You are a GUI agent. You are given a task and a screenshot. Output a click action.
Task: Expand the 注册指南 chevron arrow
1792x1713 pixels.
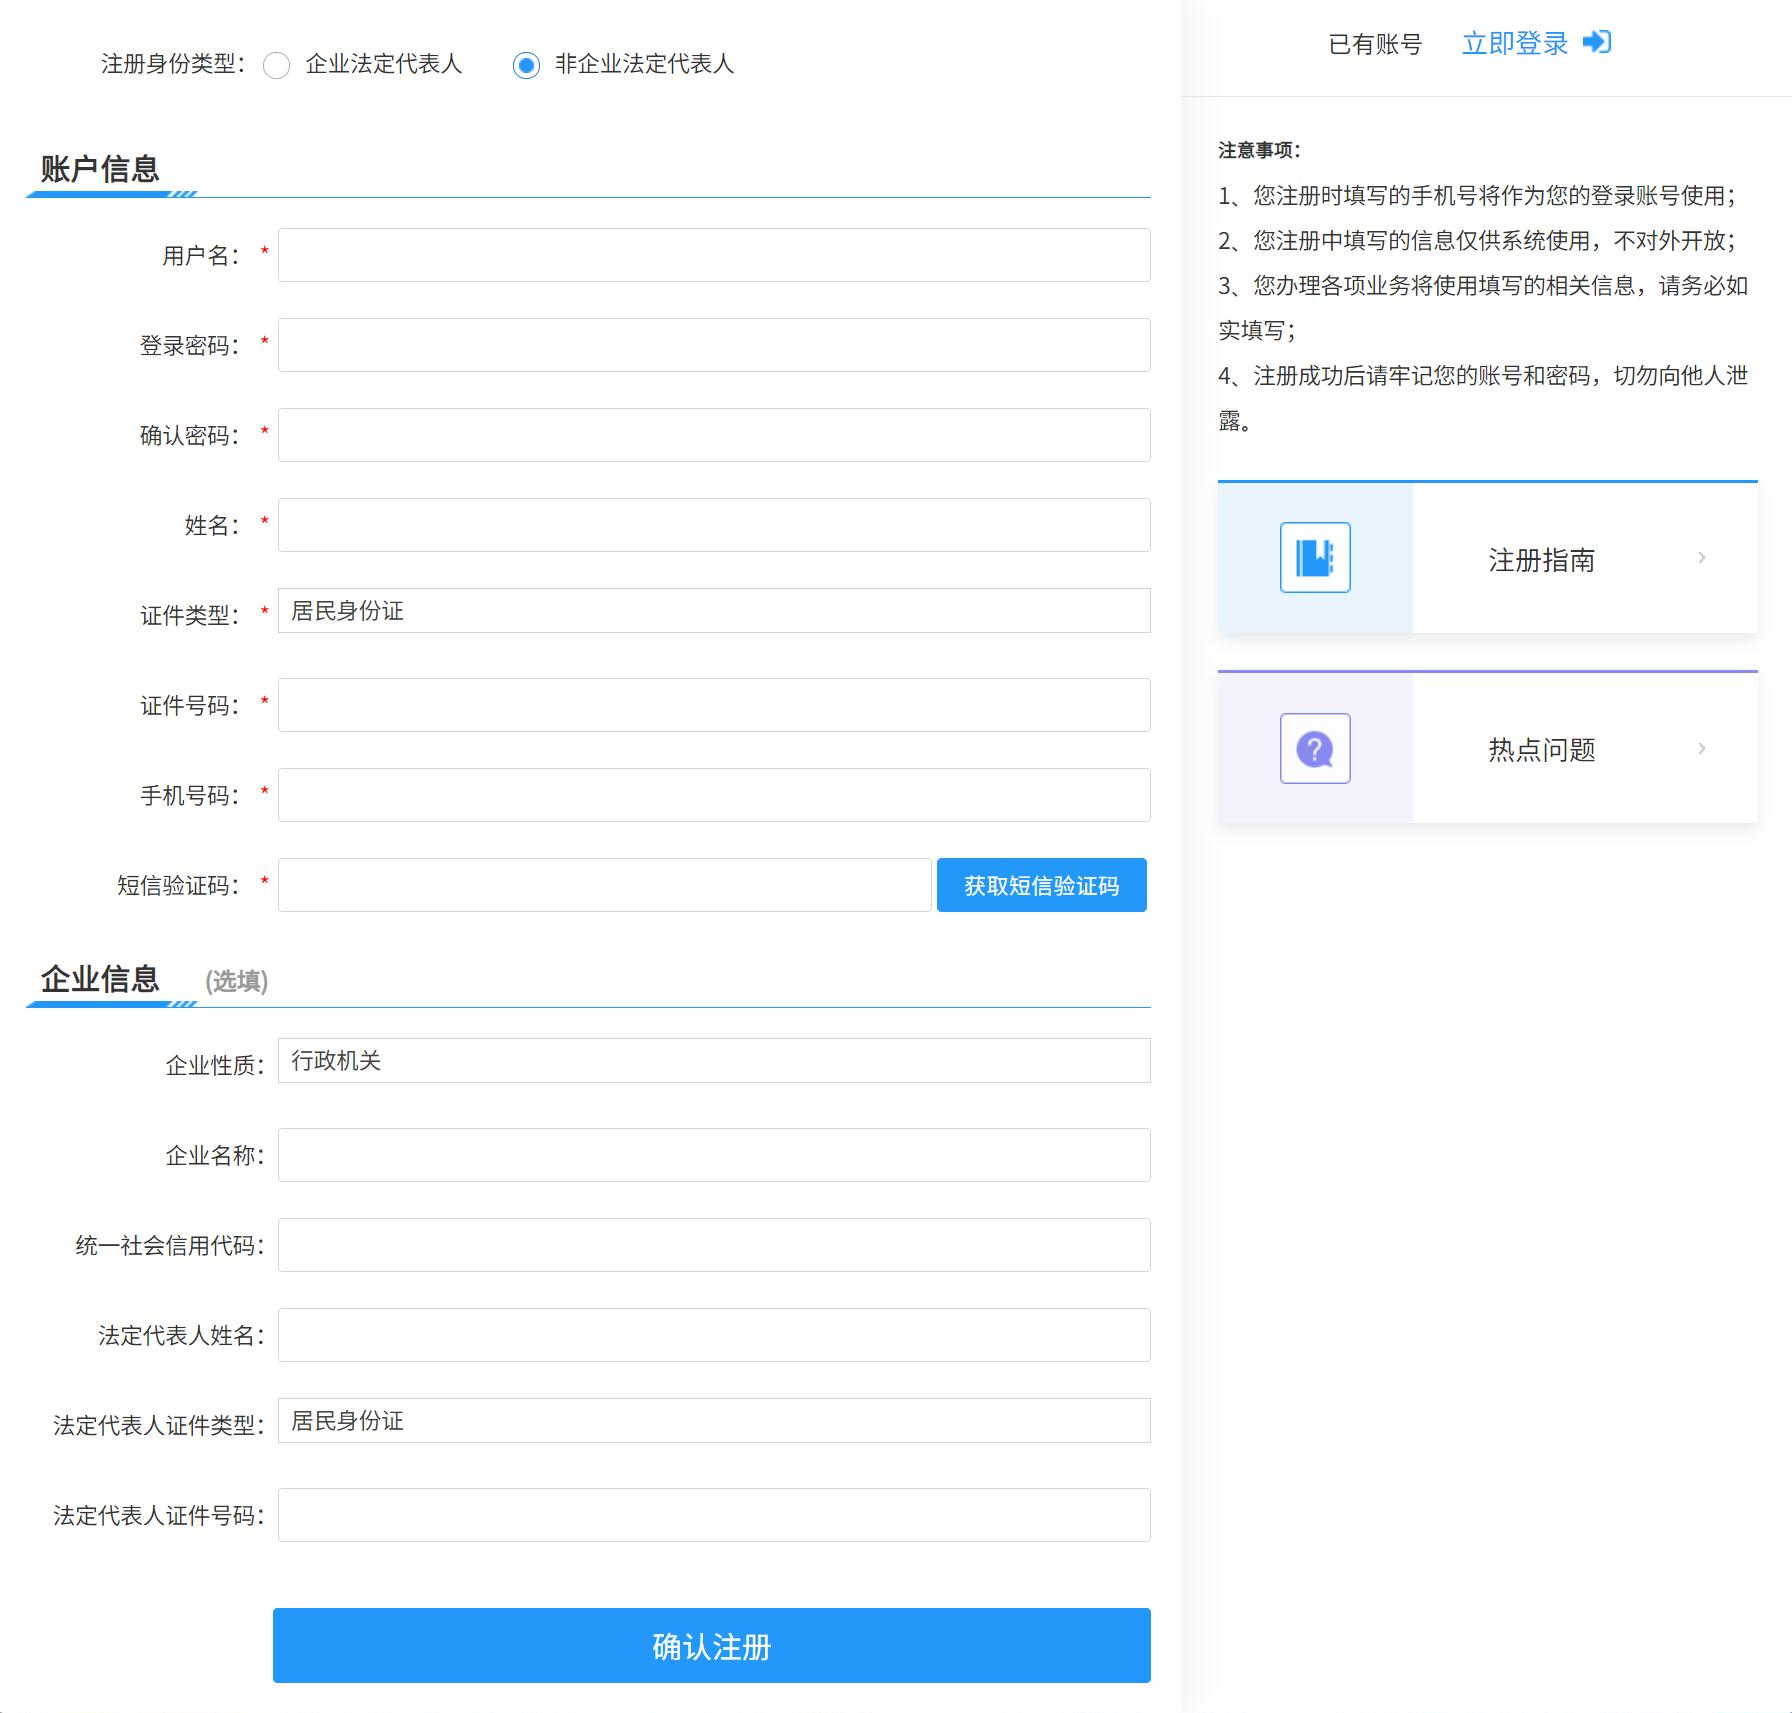(x=1701, y=558)
